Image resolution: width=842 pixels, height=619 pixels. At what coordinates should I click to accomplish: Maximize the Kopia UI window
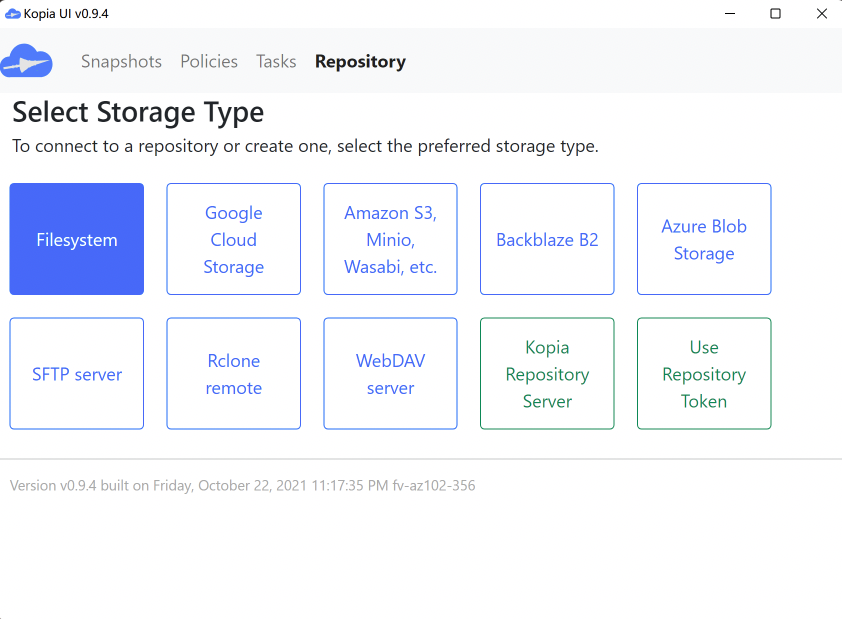[x=775, y=14]
